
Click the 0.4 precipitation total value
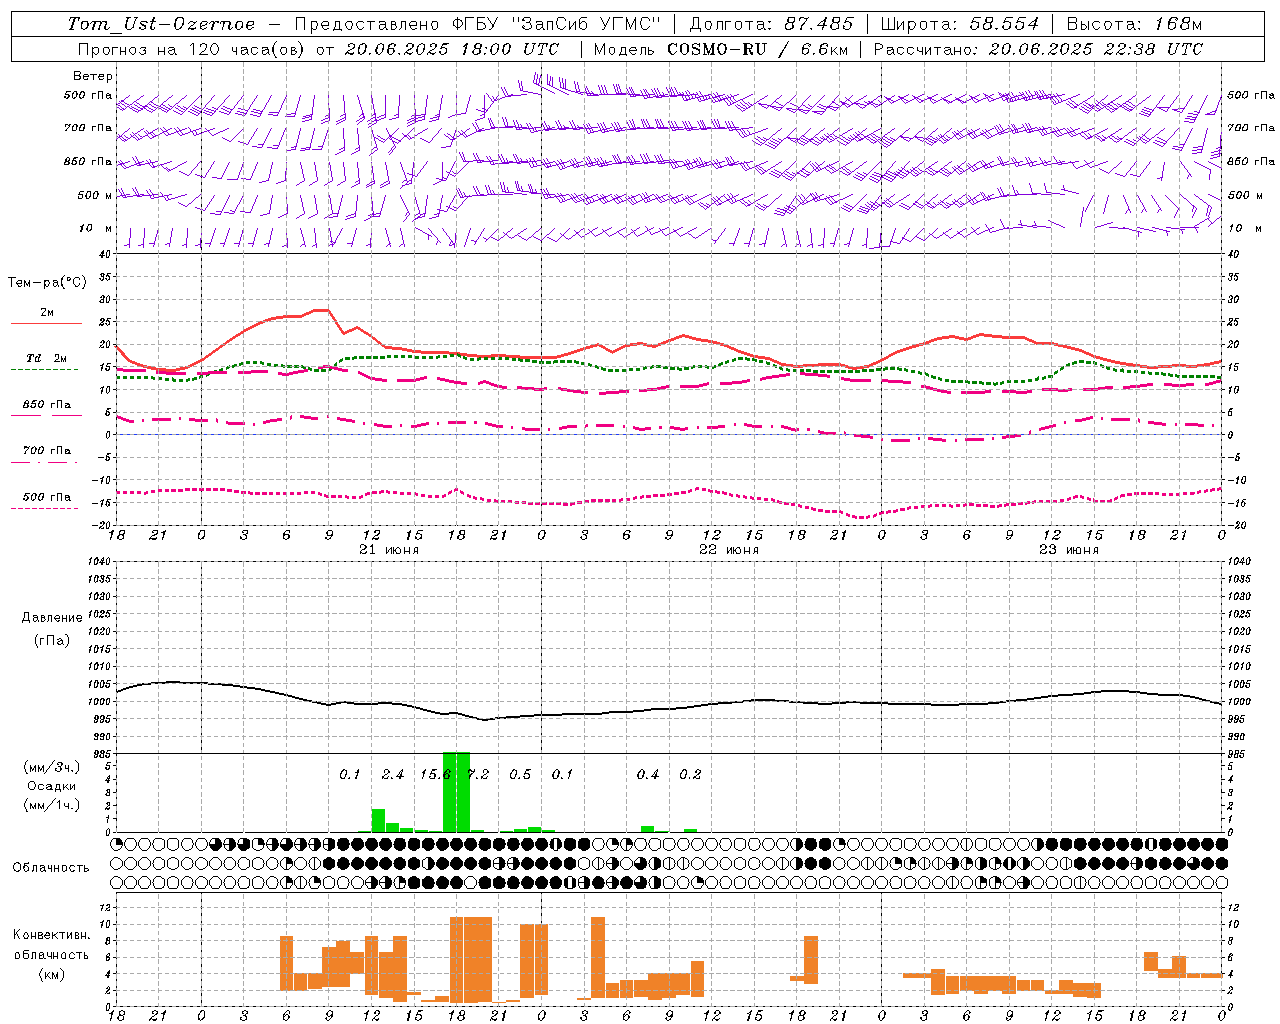tap(648, 775)
